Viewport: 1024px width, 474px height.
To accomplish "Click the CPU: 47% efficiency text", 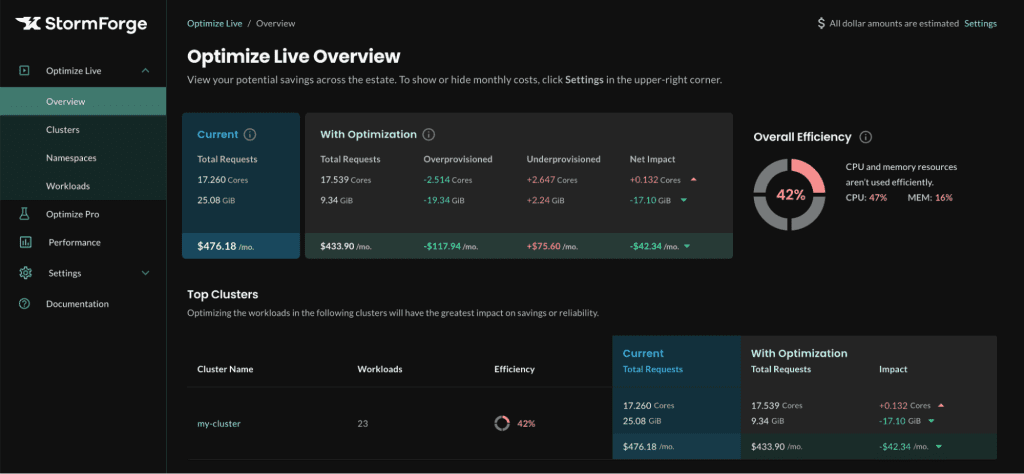I will 866,197.
